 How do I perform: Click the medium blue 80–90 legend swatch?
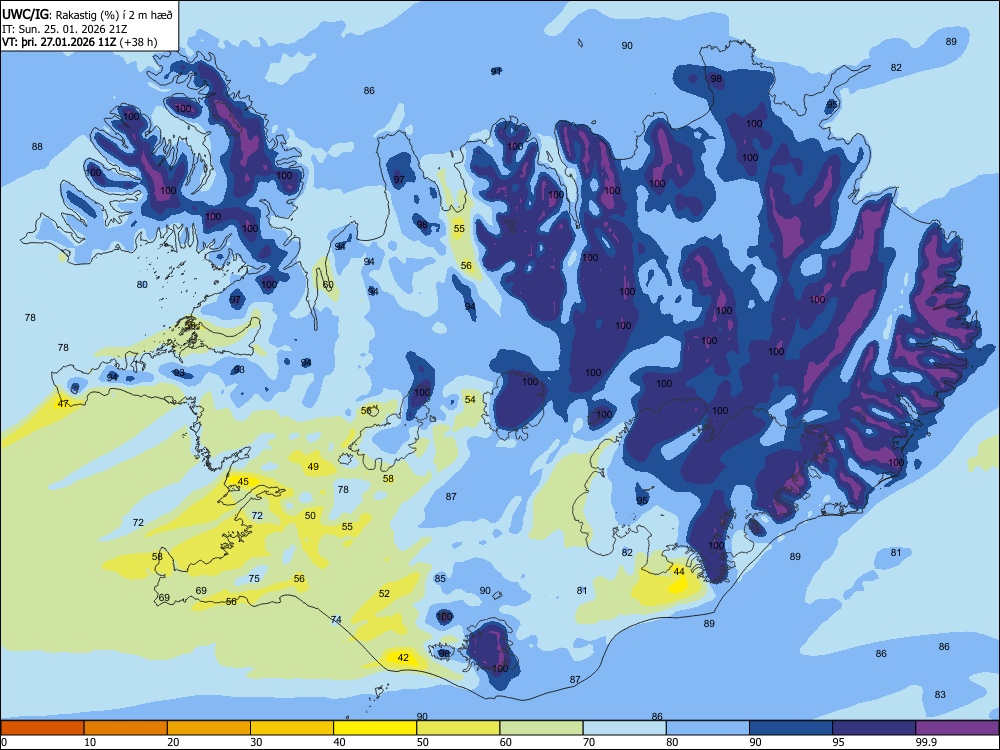[x=708, y=728]
